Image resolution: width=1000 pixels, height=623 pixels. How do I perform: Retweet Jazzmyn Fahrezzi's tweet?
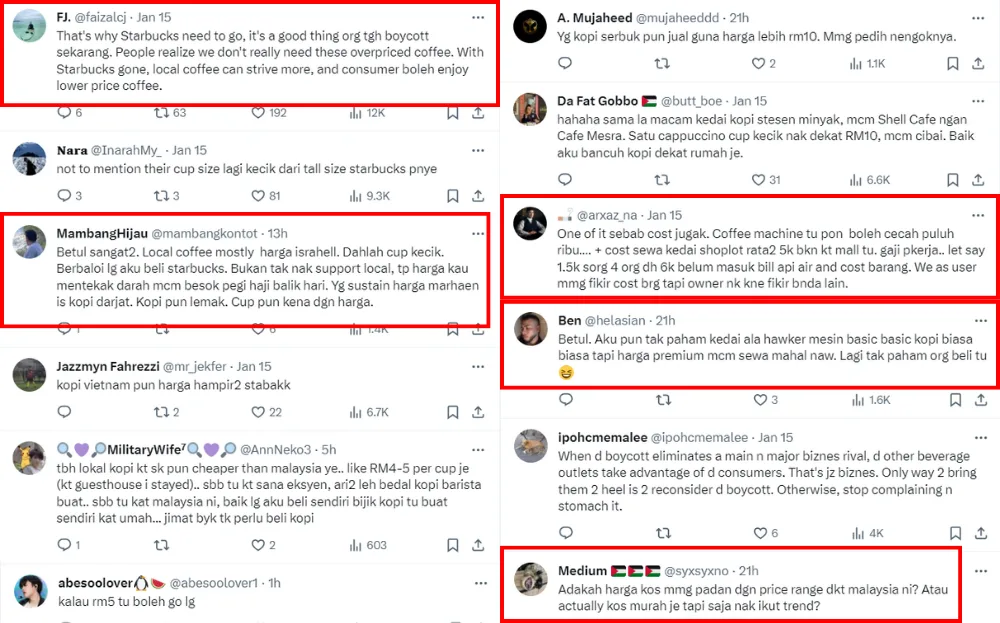[x=161, y=412]
